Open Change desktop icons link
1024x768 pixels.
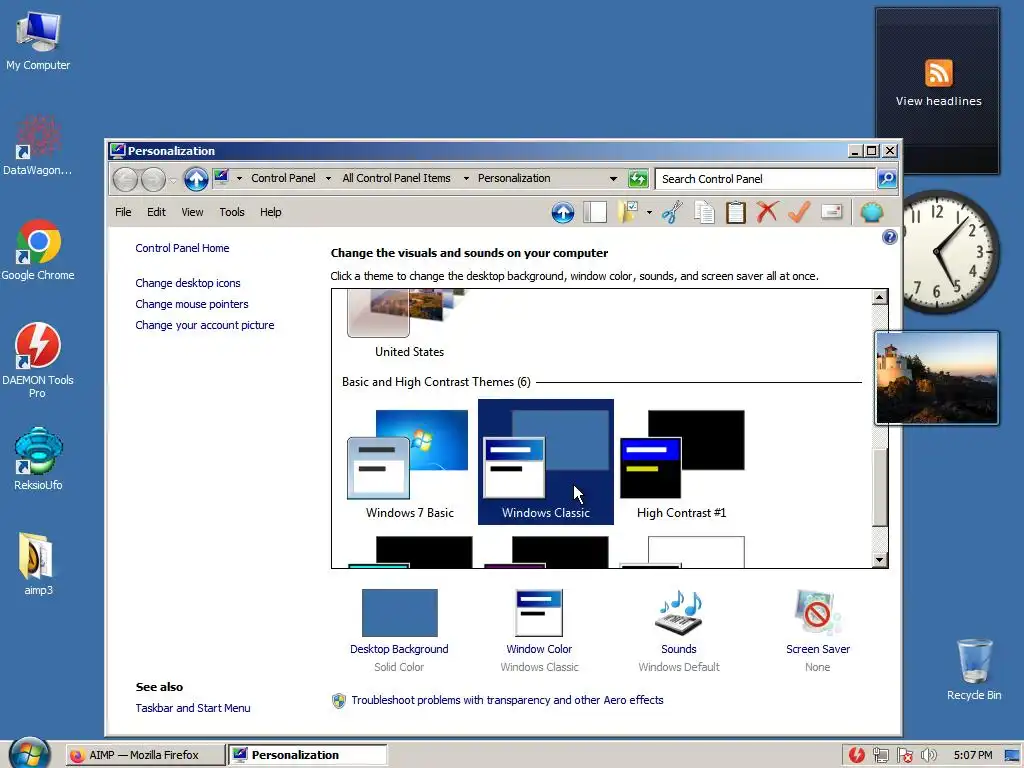point(187,283)
